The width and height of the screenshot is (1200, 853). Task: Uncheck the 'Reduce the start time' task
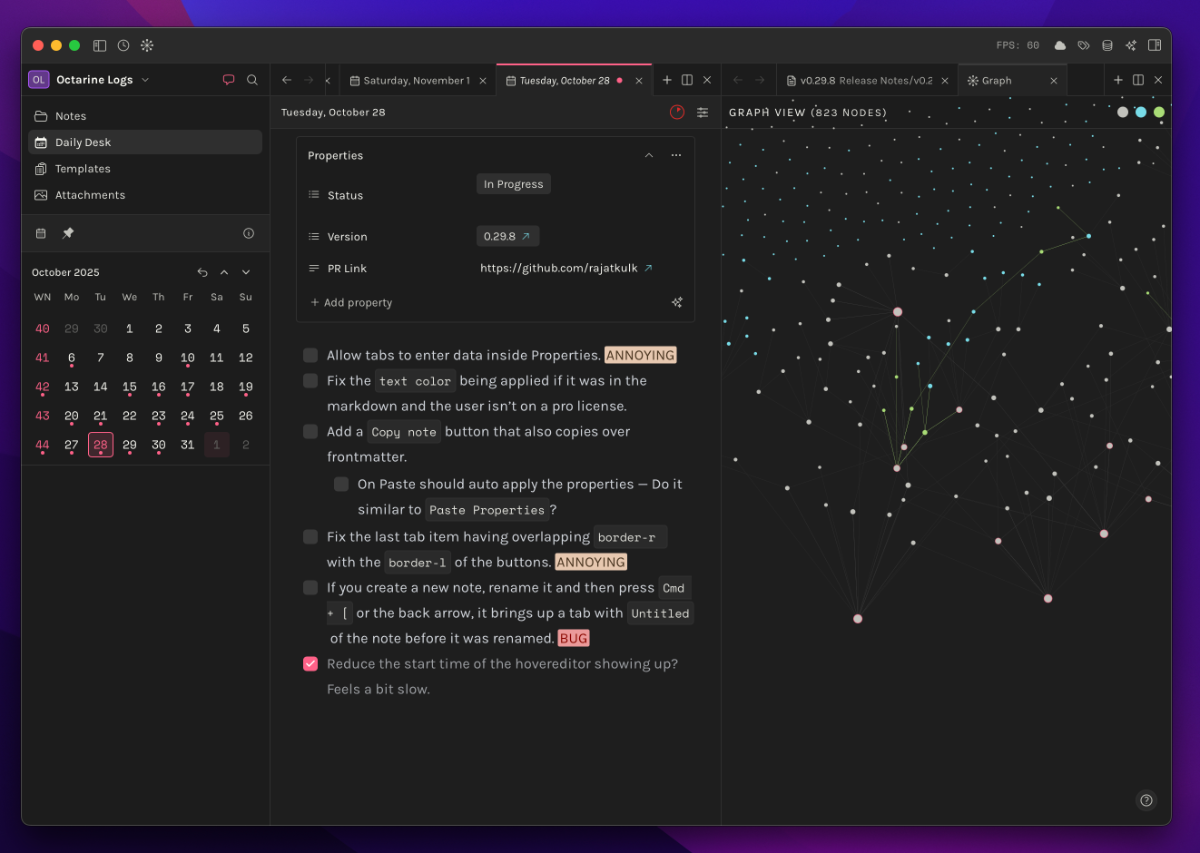click(311, 664)
